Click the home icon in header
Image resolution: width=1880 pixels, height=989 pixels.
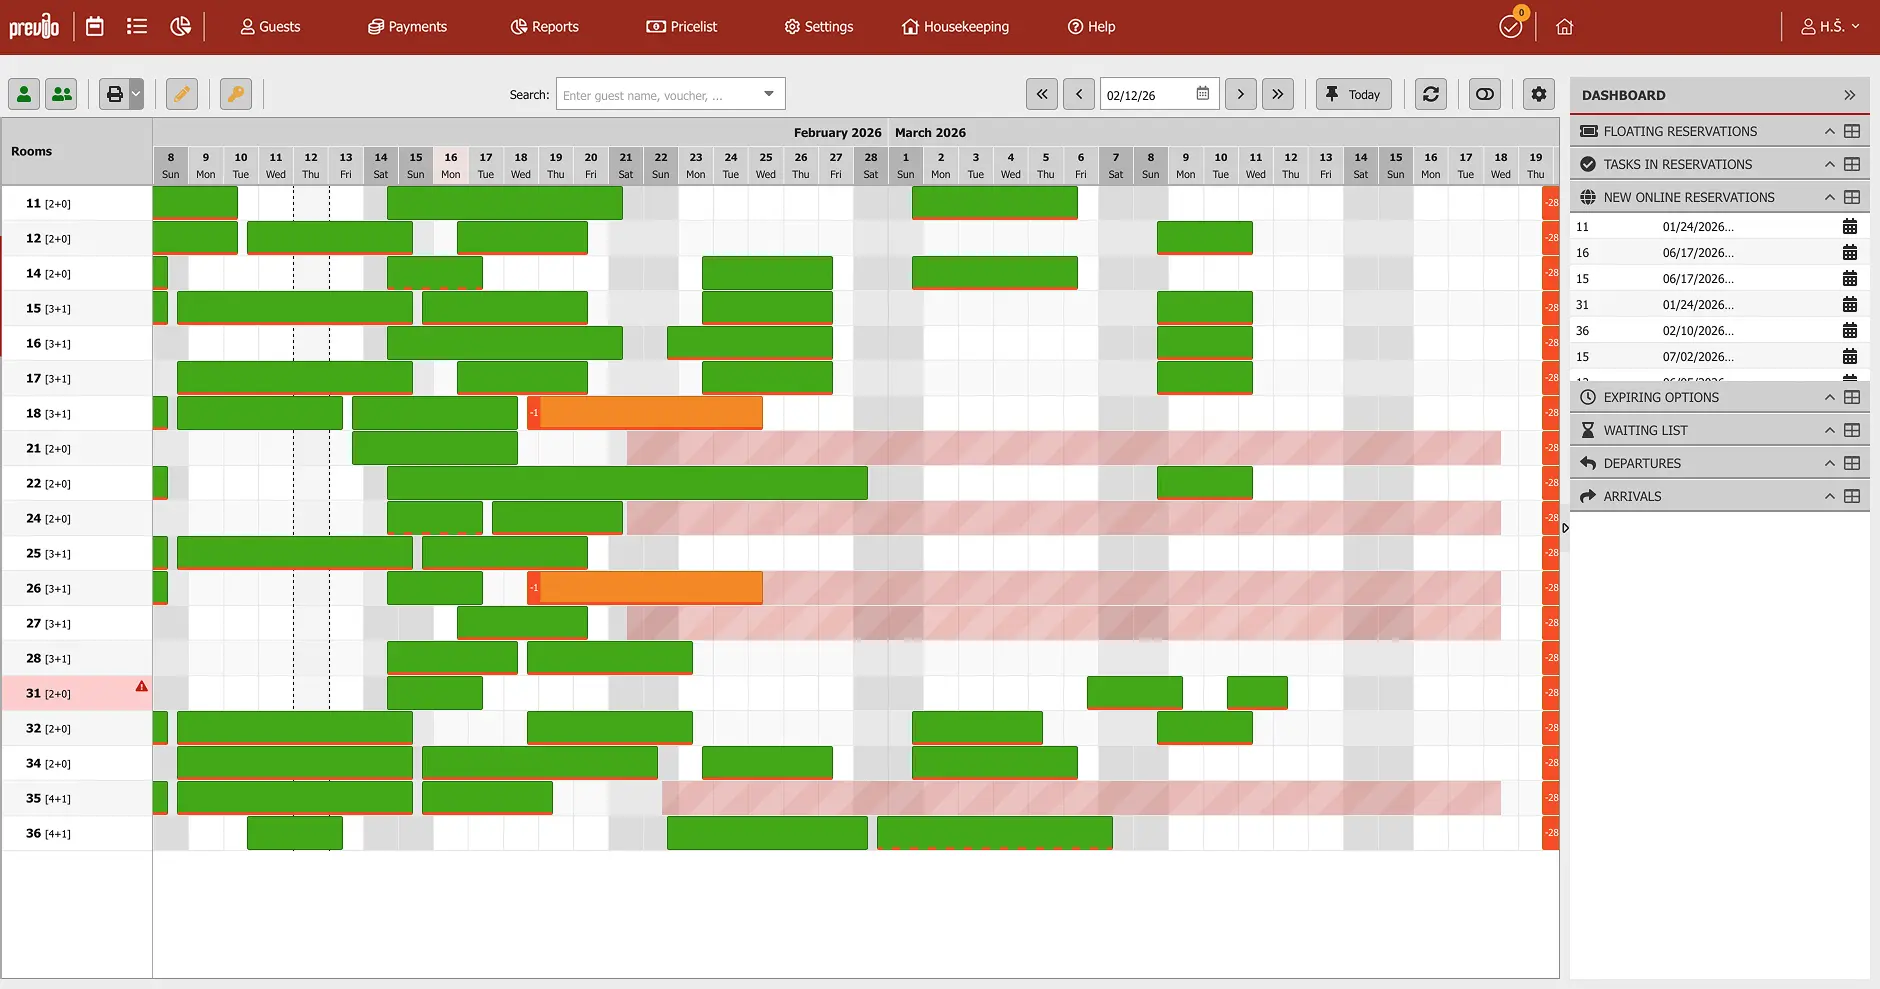[1565, 27]
